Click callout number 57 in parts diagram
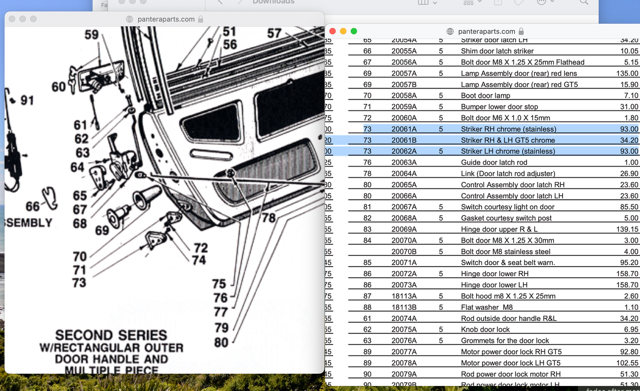The height and width of the screenshot is (391, 640). click(274, 33)
